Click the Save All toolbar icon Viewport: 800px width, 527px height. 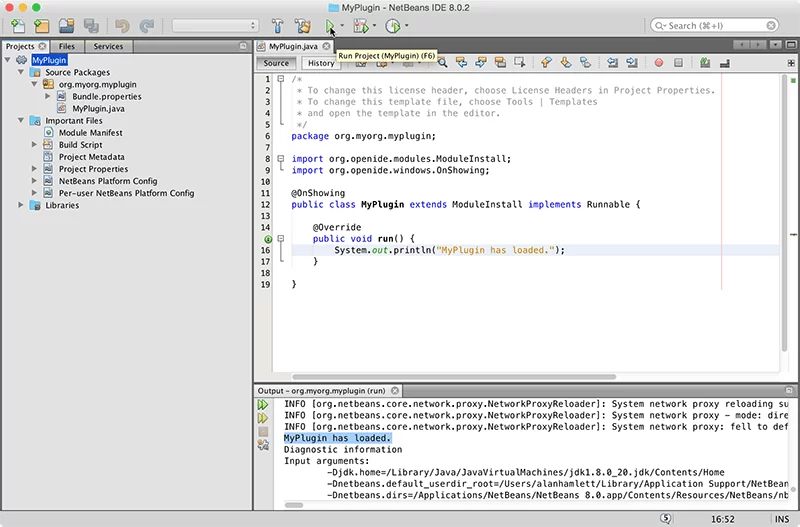pyautogui.click(x=91, y=26)
